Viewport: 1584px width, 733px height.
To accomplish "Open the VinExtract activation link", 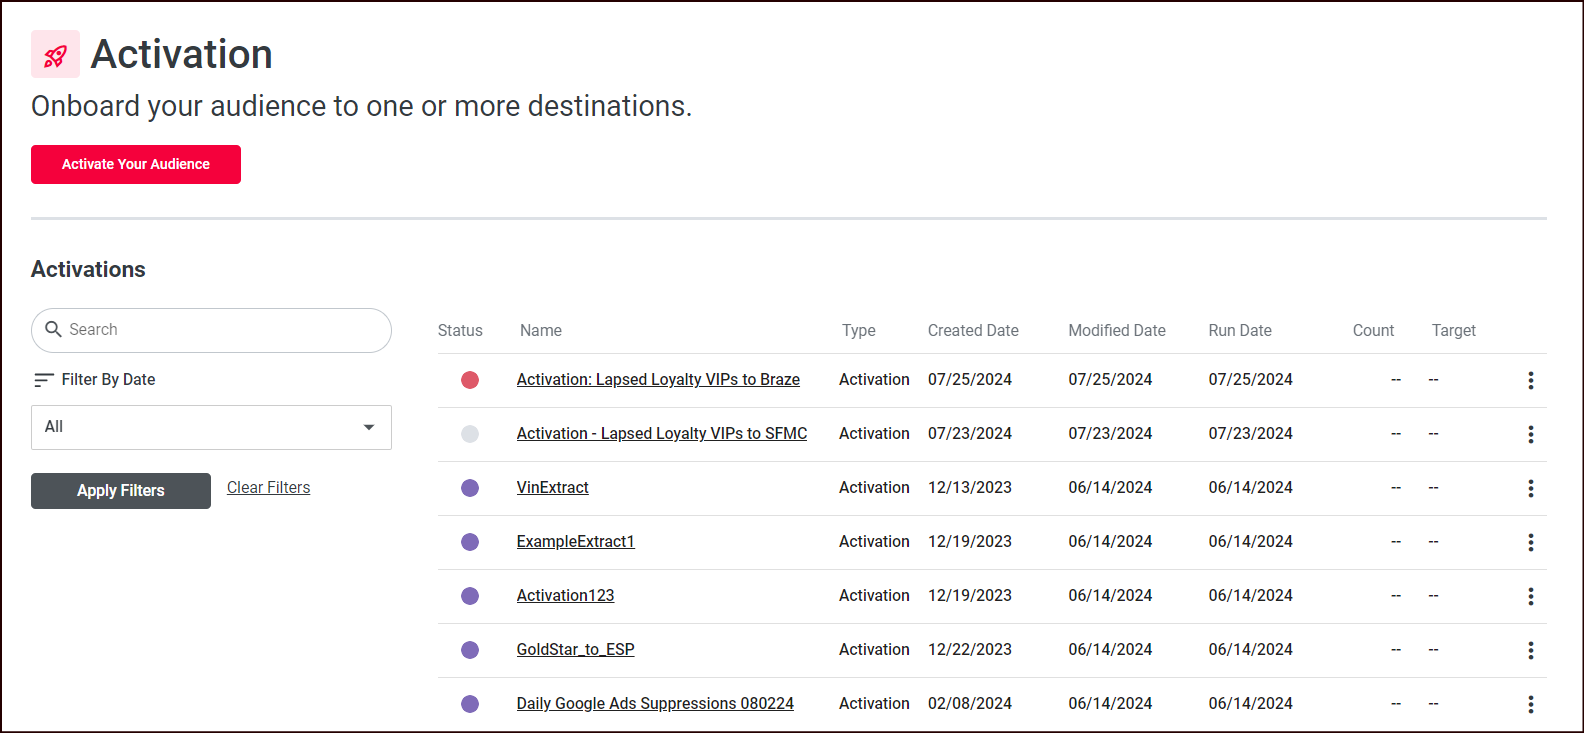I will [552, 488].
